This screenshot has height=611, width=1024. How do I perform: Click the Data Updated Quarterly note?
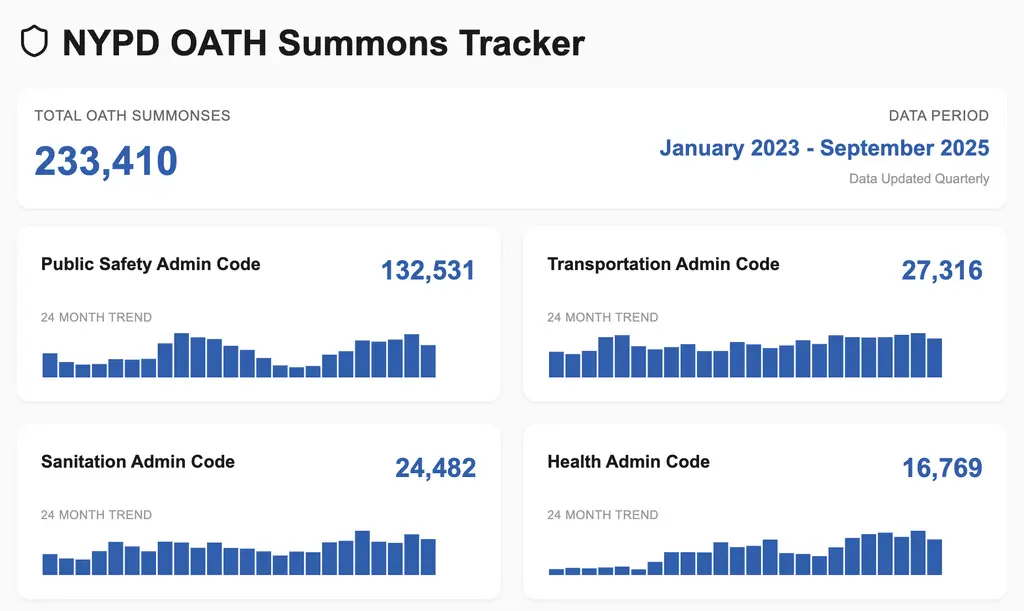(919, 179)
